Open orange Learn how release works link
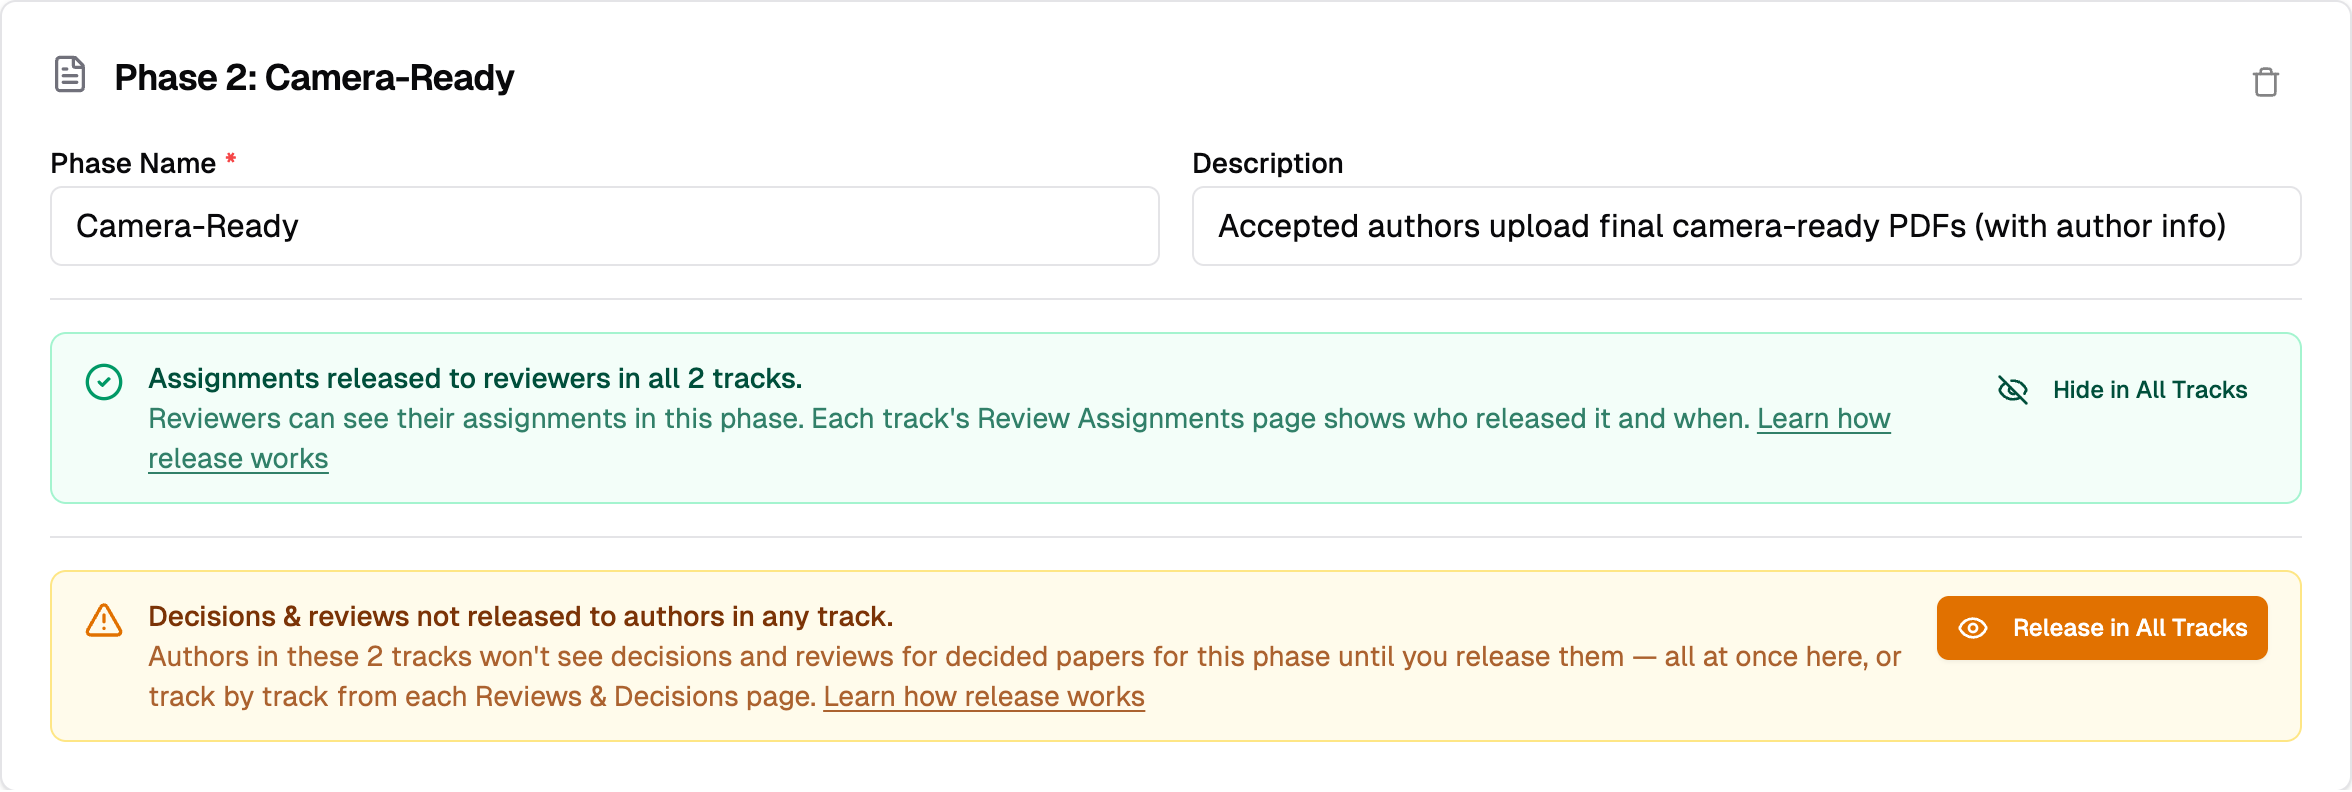The width and height of the screenshot is (2352, 792). tap(984, 696)
